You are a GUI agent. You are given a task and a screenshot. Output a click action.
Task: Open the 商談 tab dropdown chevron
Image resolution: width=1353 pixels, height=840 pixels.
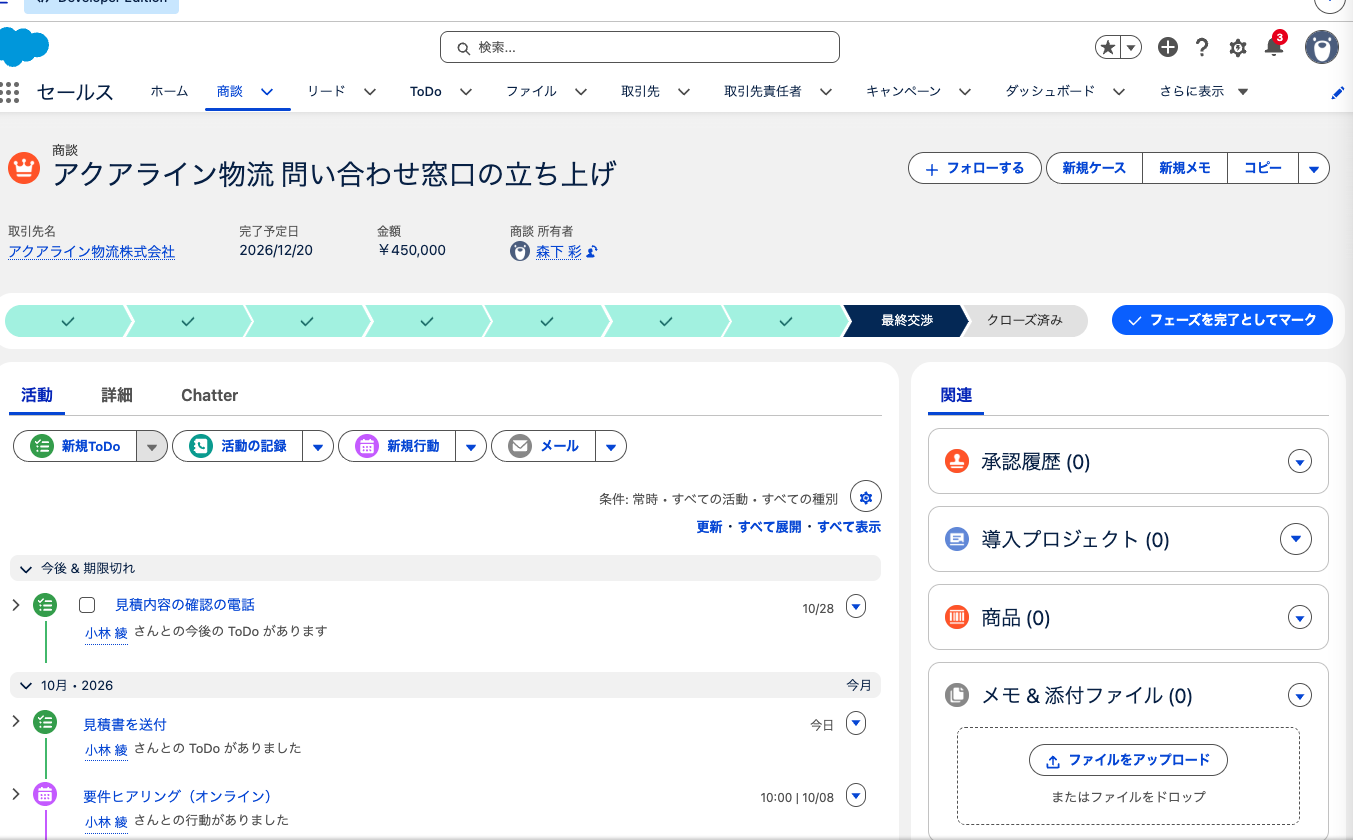point(267,91)
